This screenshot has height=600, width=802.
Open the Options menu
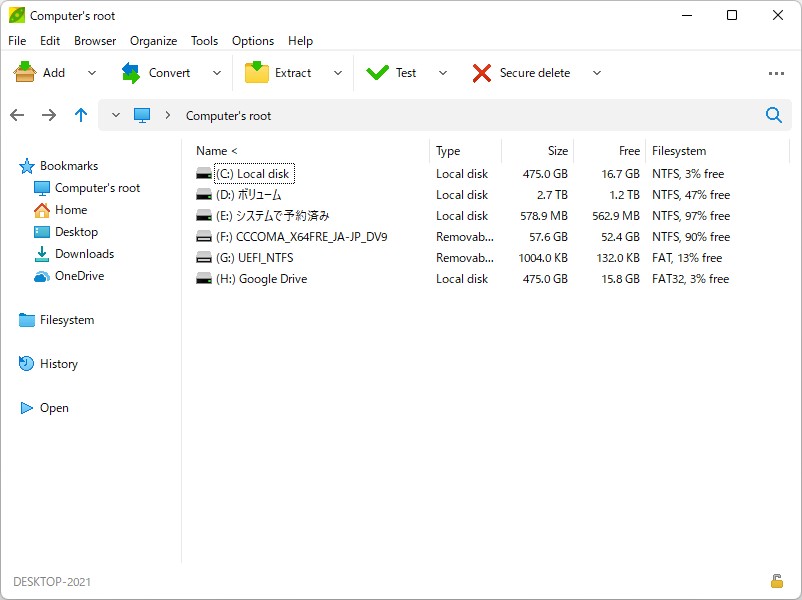[x=252, y=41]
